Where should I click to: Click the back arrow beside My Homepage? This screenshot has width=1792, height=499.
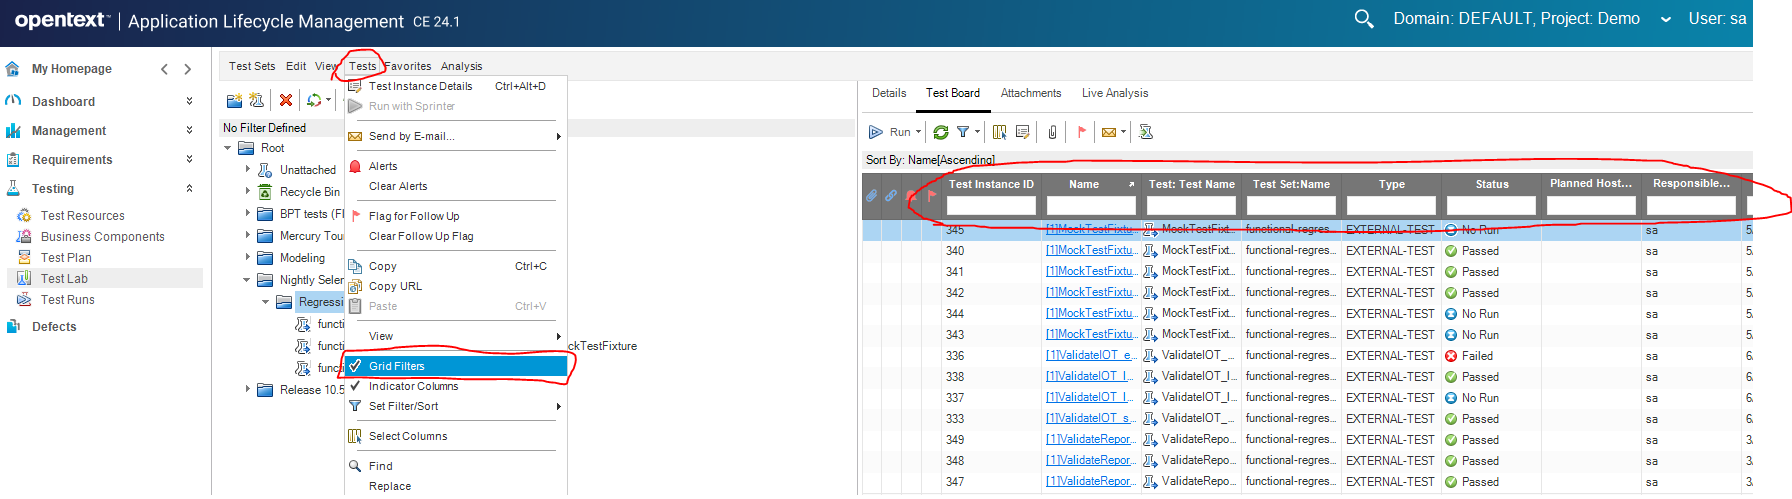point(165,69)
